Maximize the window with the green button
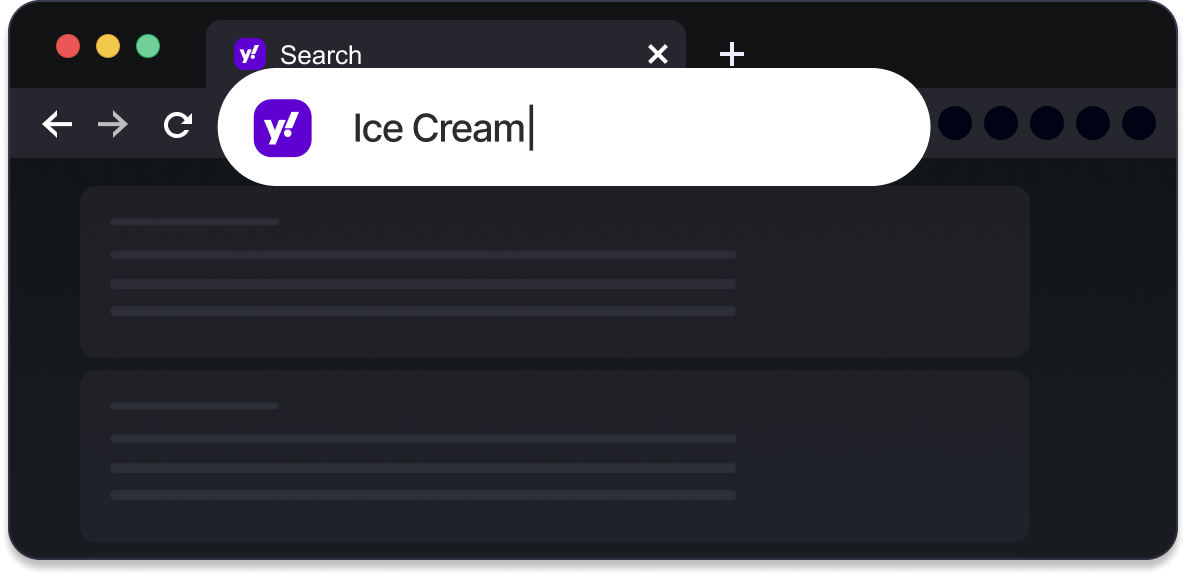Image resolution: width=1186 pixels, height=576 pixels. (148, 46)
